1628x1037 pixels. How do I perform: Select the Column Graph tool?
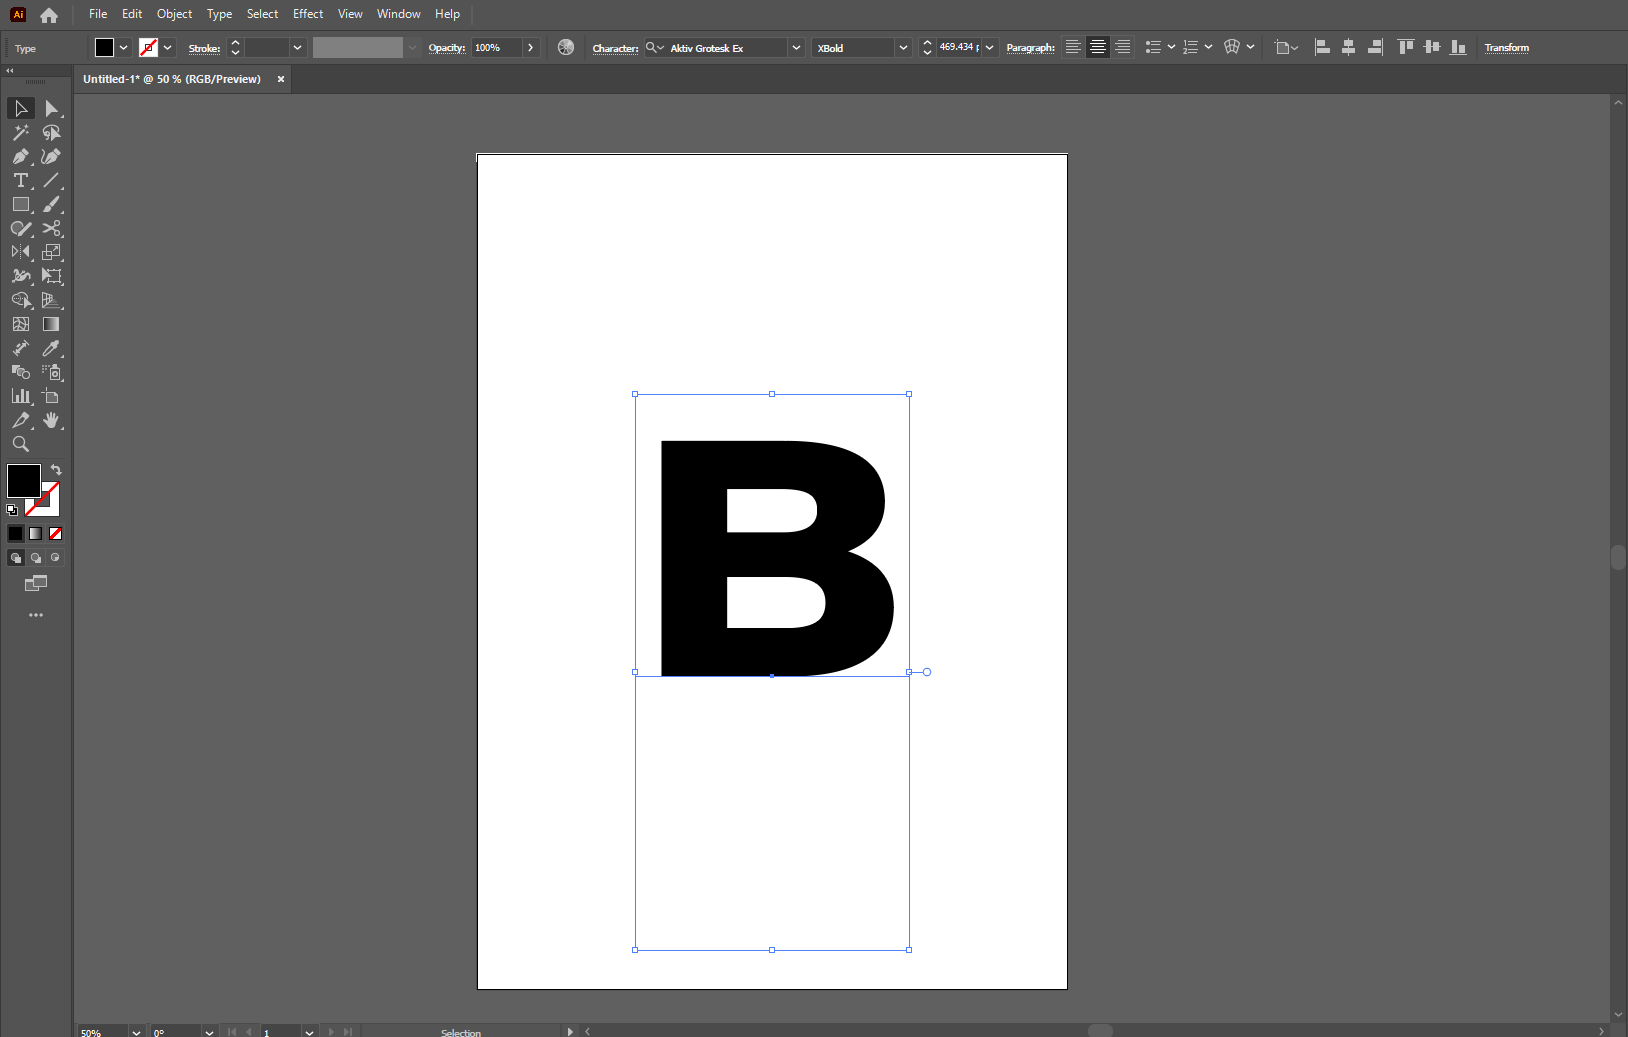[x=21, y=396]
